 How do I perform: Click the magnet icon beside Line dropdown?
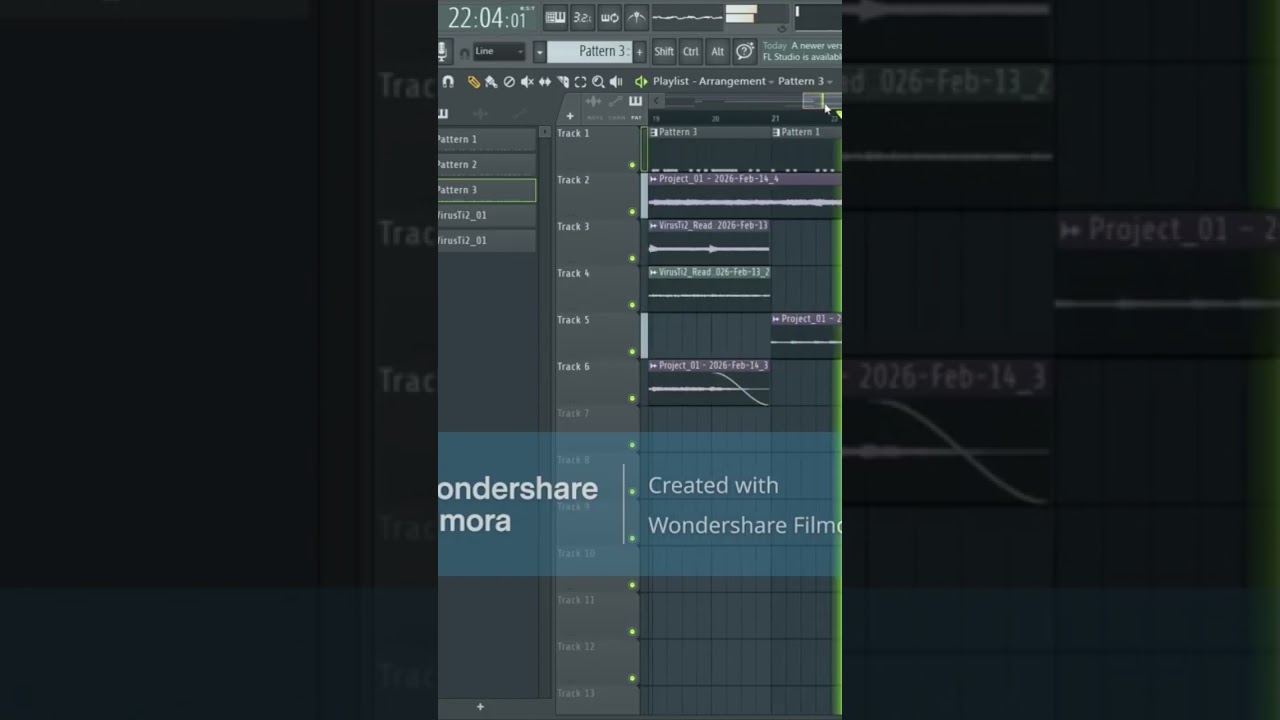point(464,52)
